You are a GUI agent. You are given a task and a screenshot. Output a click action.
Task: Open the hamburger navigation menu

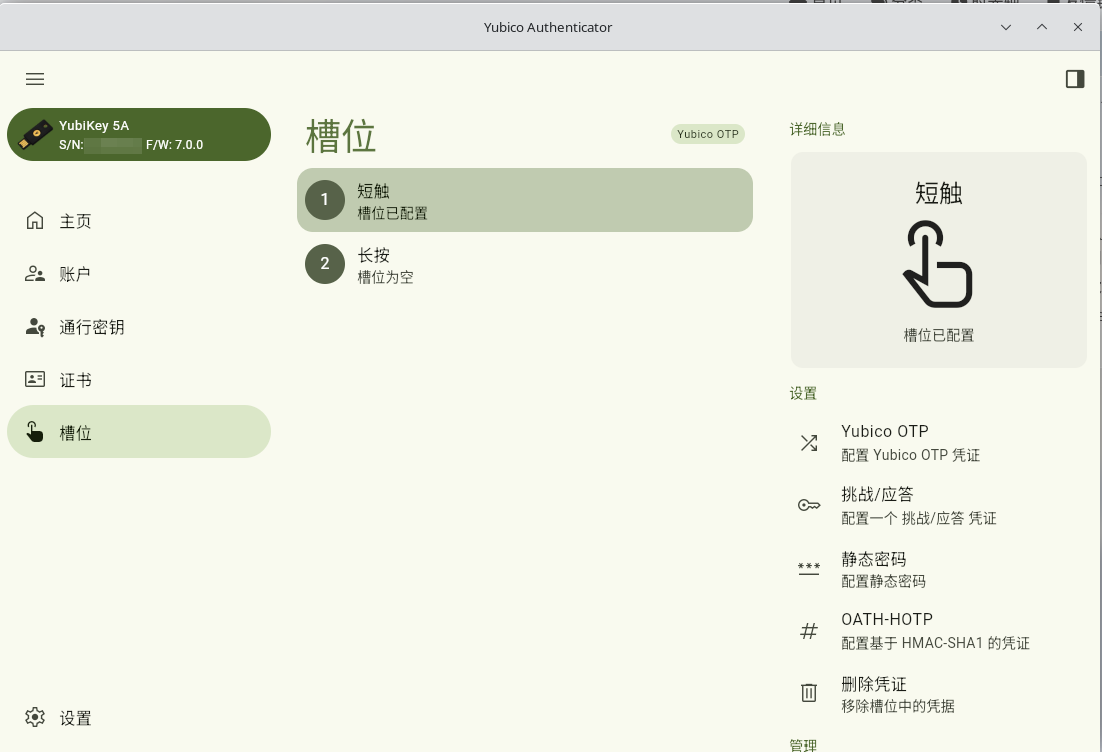coord(35,79)
